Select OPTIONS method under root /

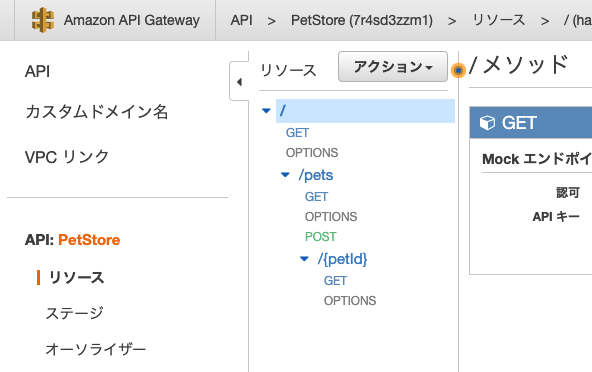tap(312, 153)
